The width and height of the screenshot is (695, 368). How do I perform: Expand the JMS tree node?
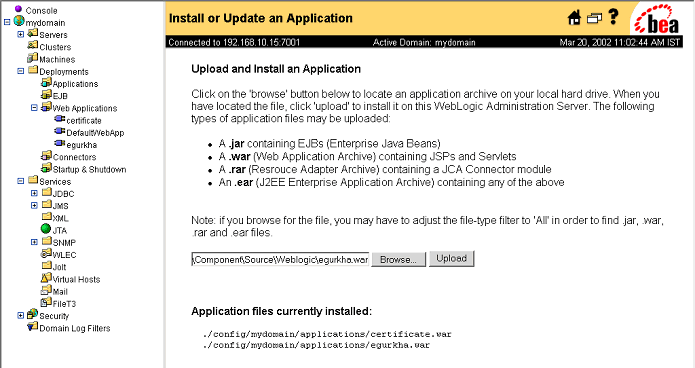click(x=34, y=205)
